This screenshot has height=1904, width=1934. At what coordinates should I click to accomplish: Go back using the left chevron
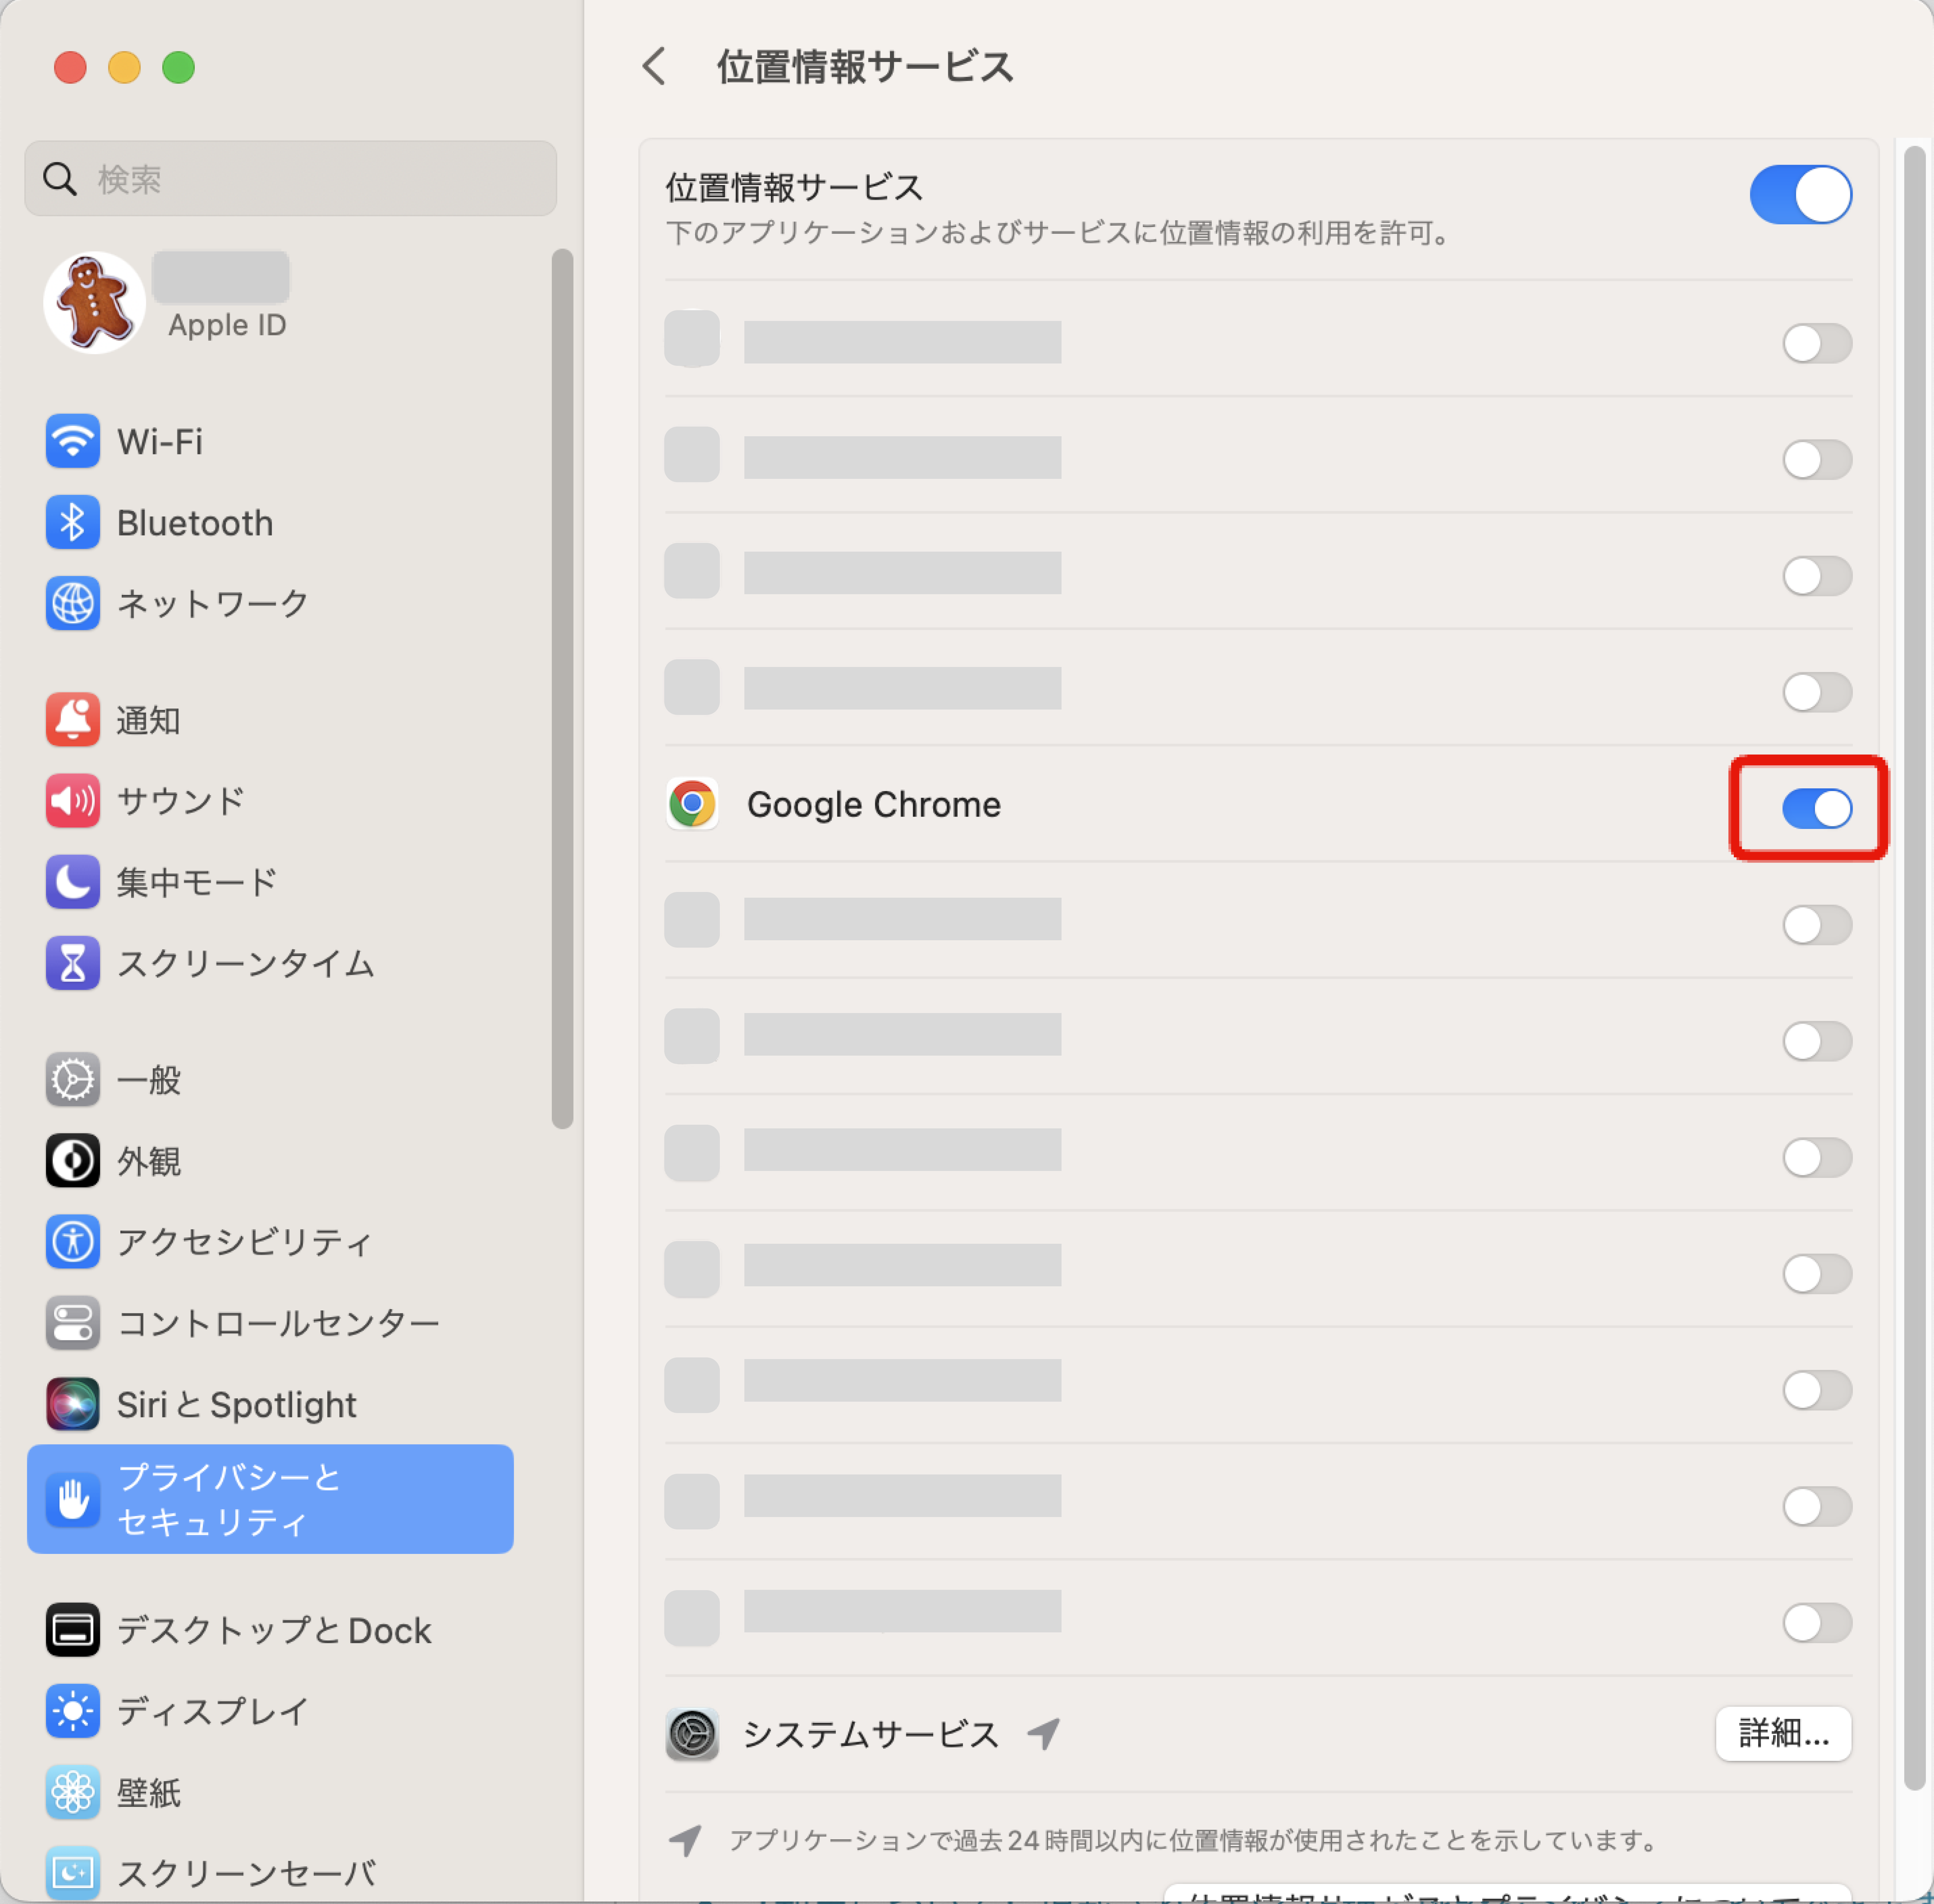[x=654, y=67]
